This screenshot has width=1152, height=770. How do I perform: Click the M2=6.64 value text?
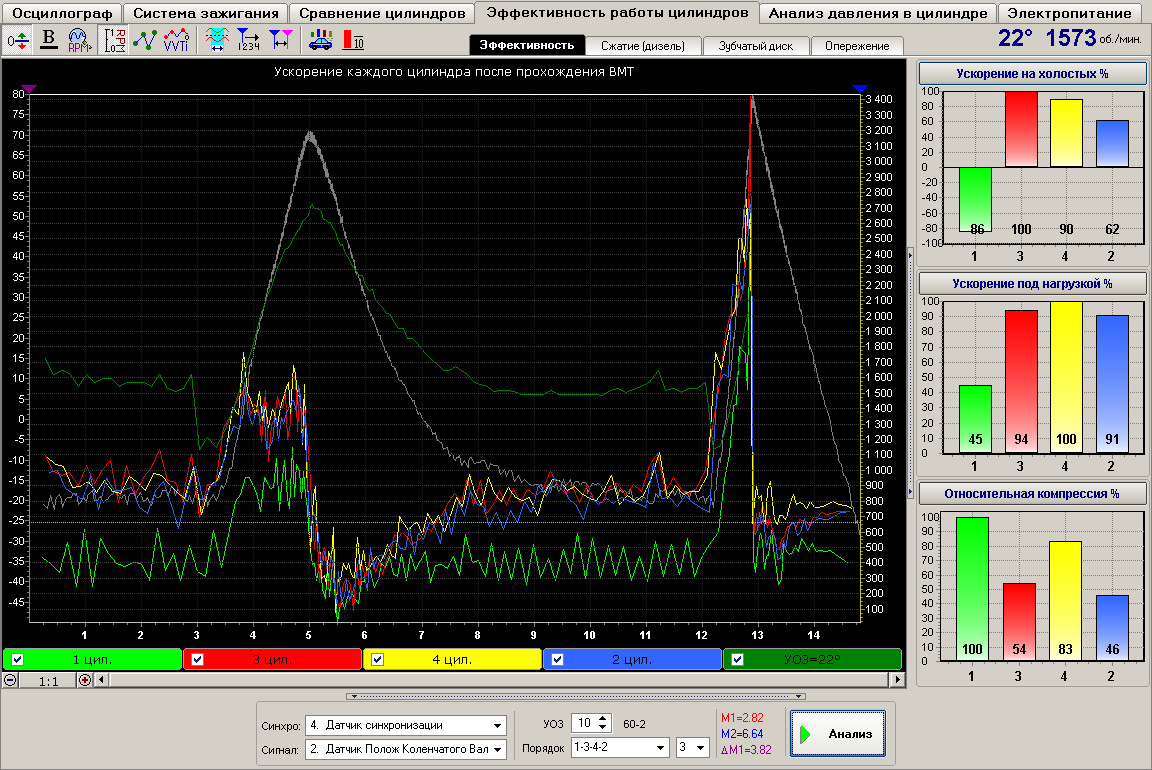click(742, 734)
